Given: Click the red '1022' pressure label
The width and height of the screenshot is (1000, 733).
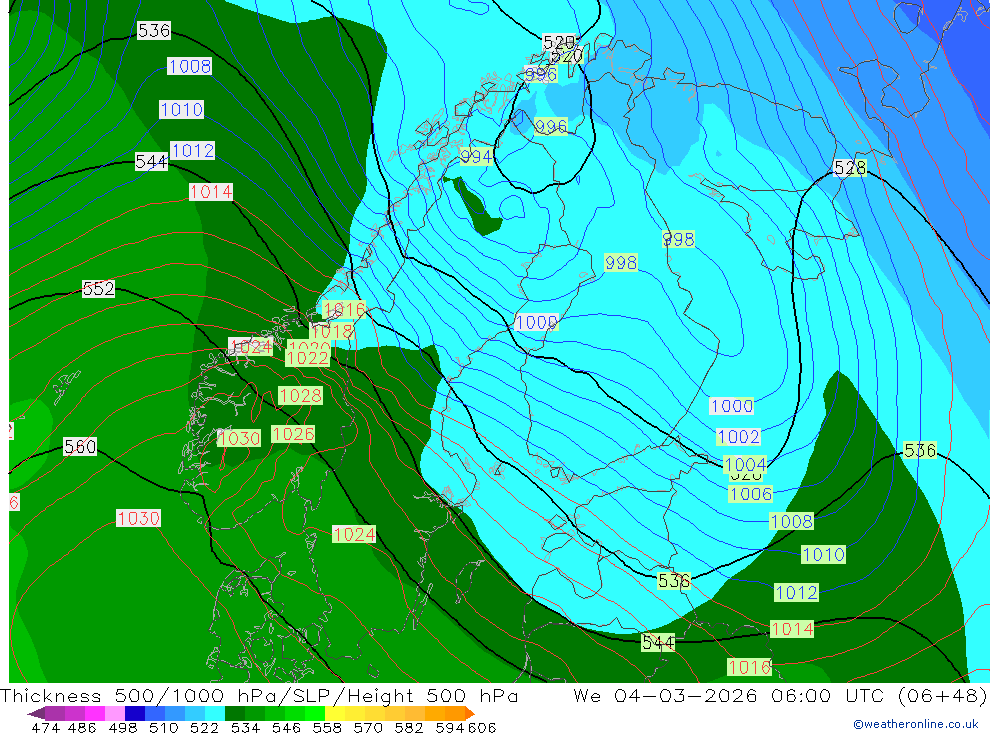Looking at the screenshot, I should (x=307, y=358).
